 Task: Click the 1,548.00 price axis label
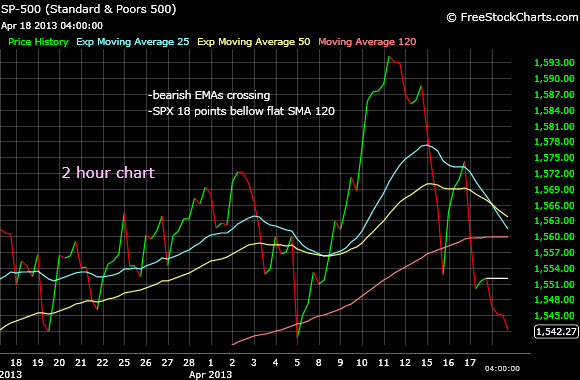pyautogui.click(x=554, y=299)
